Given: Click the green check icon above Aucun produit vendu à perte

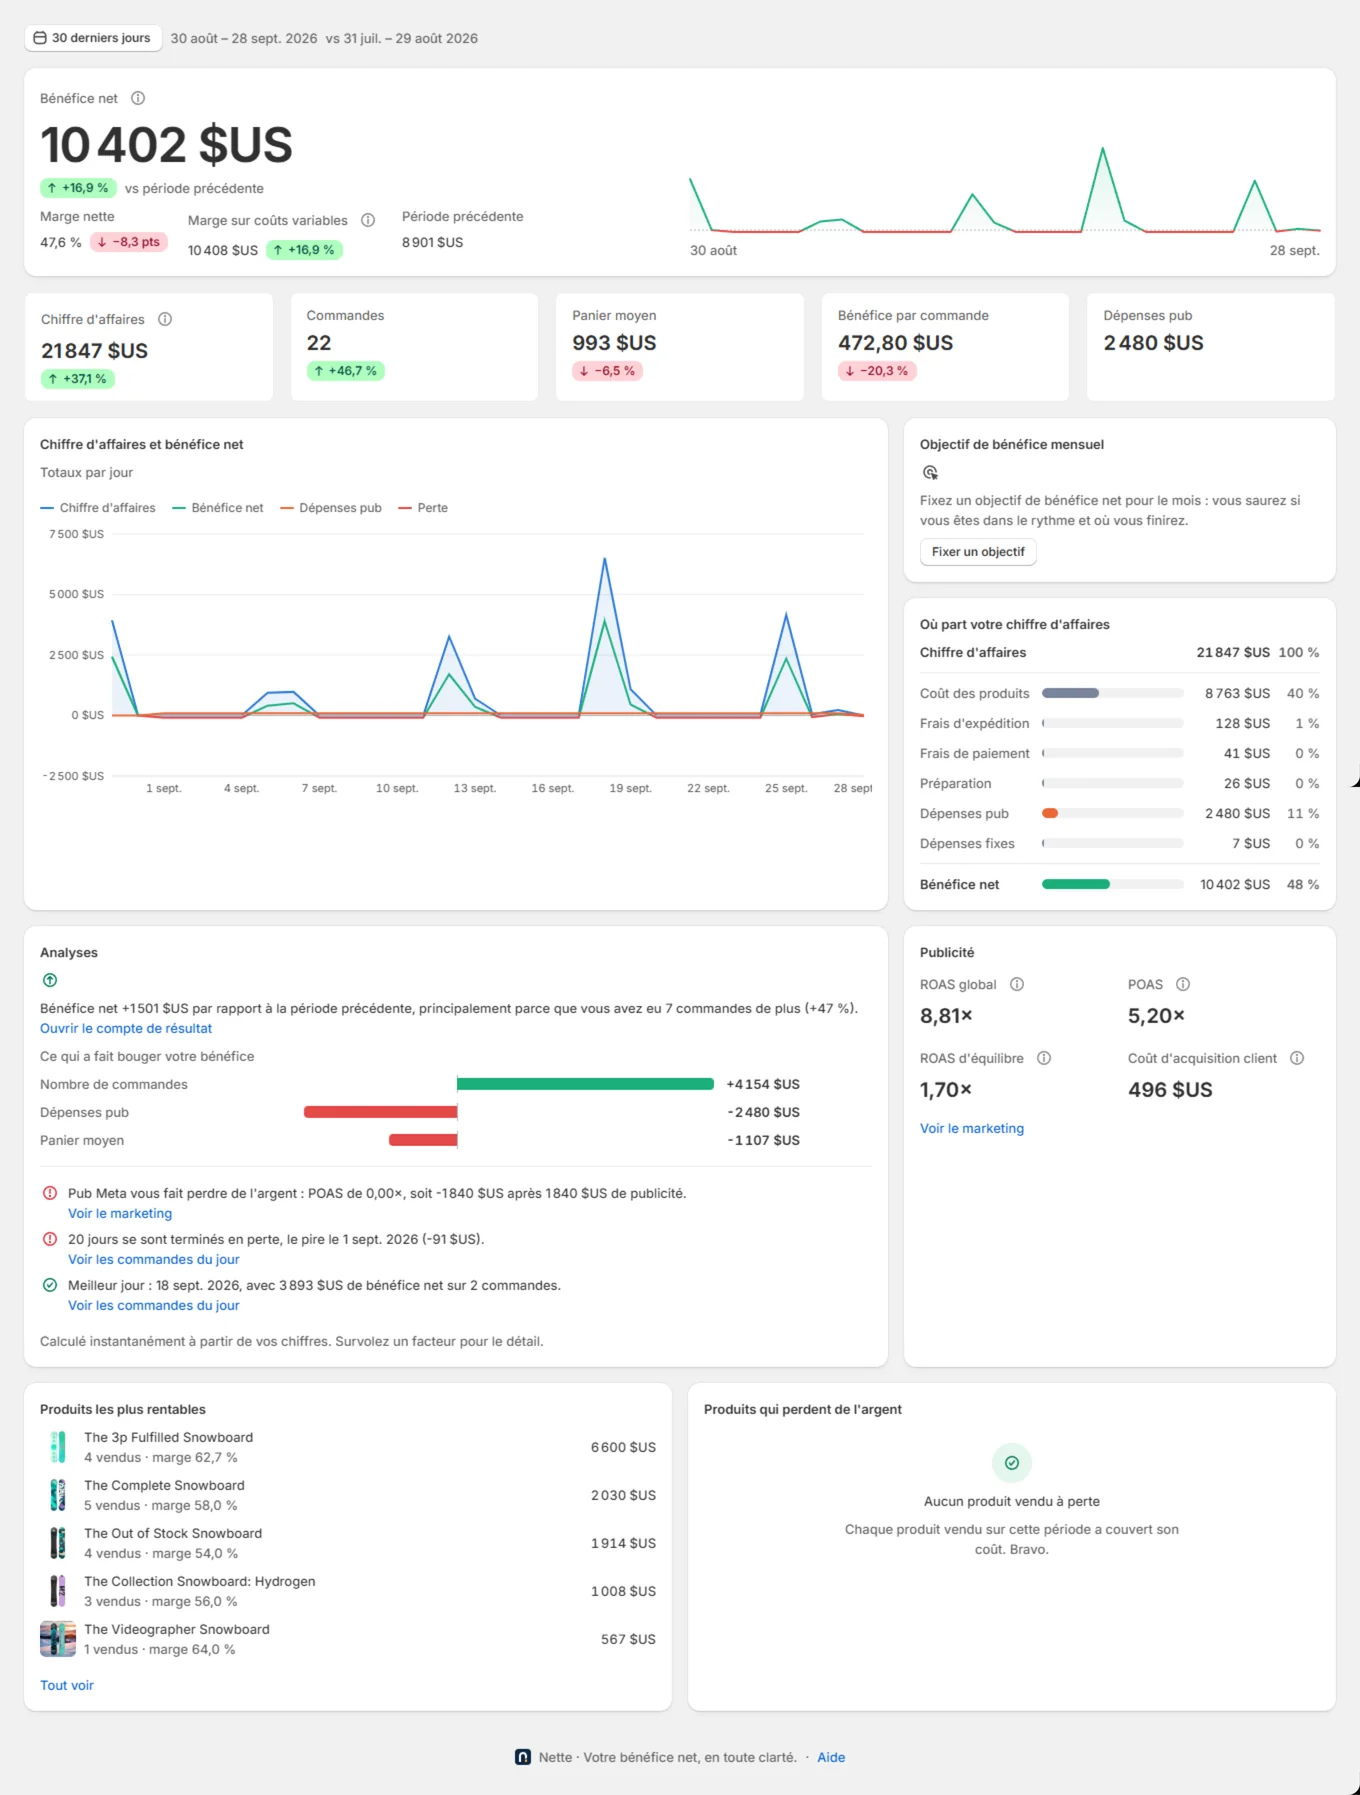Looking at the screenshot, I should pos(1012,1463).
